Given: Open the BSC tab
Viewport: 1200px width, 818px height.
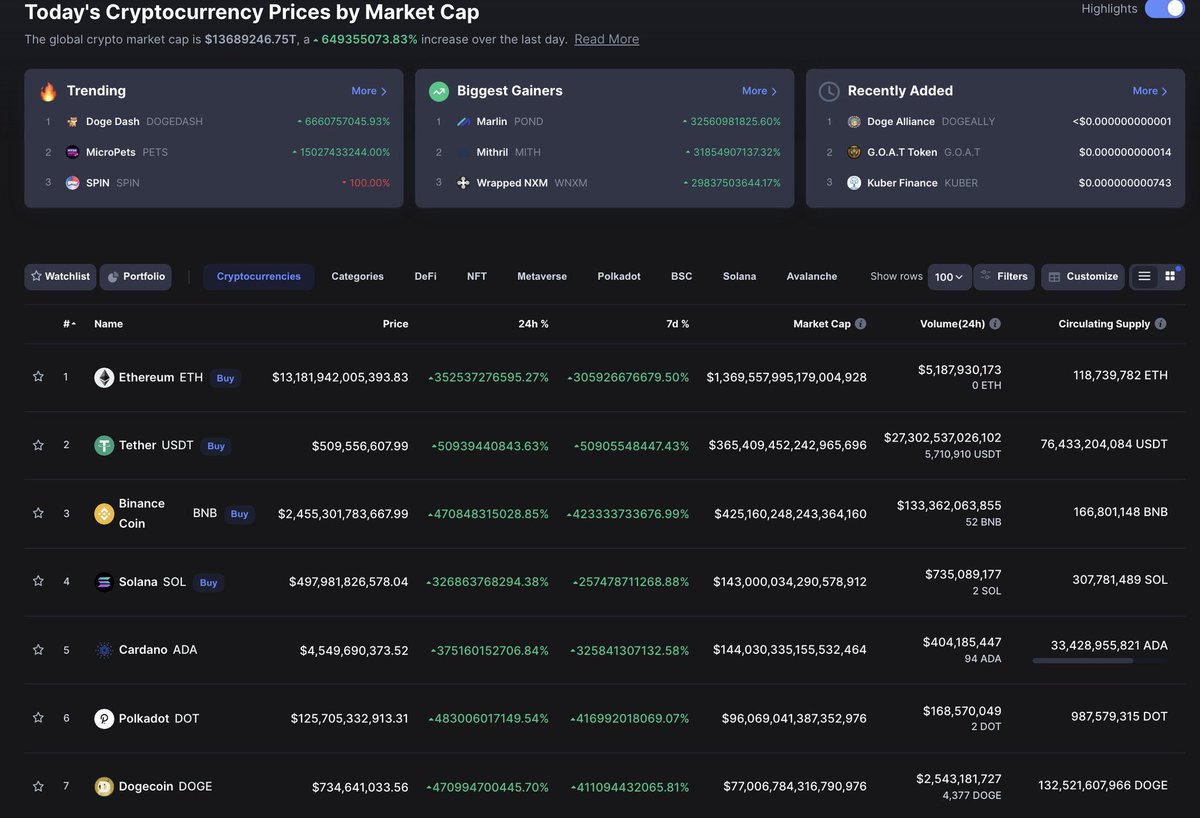Looking at the screenshot, I should 681,277.
